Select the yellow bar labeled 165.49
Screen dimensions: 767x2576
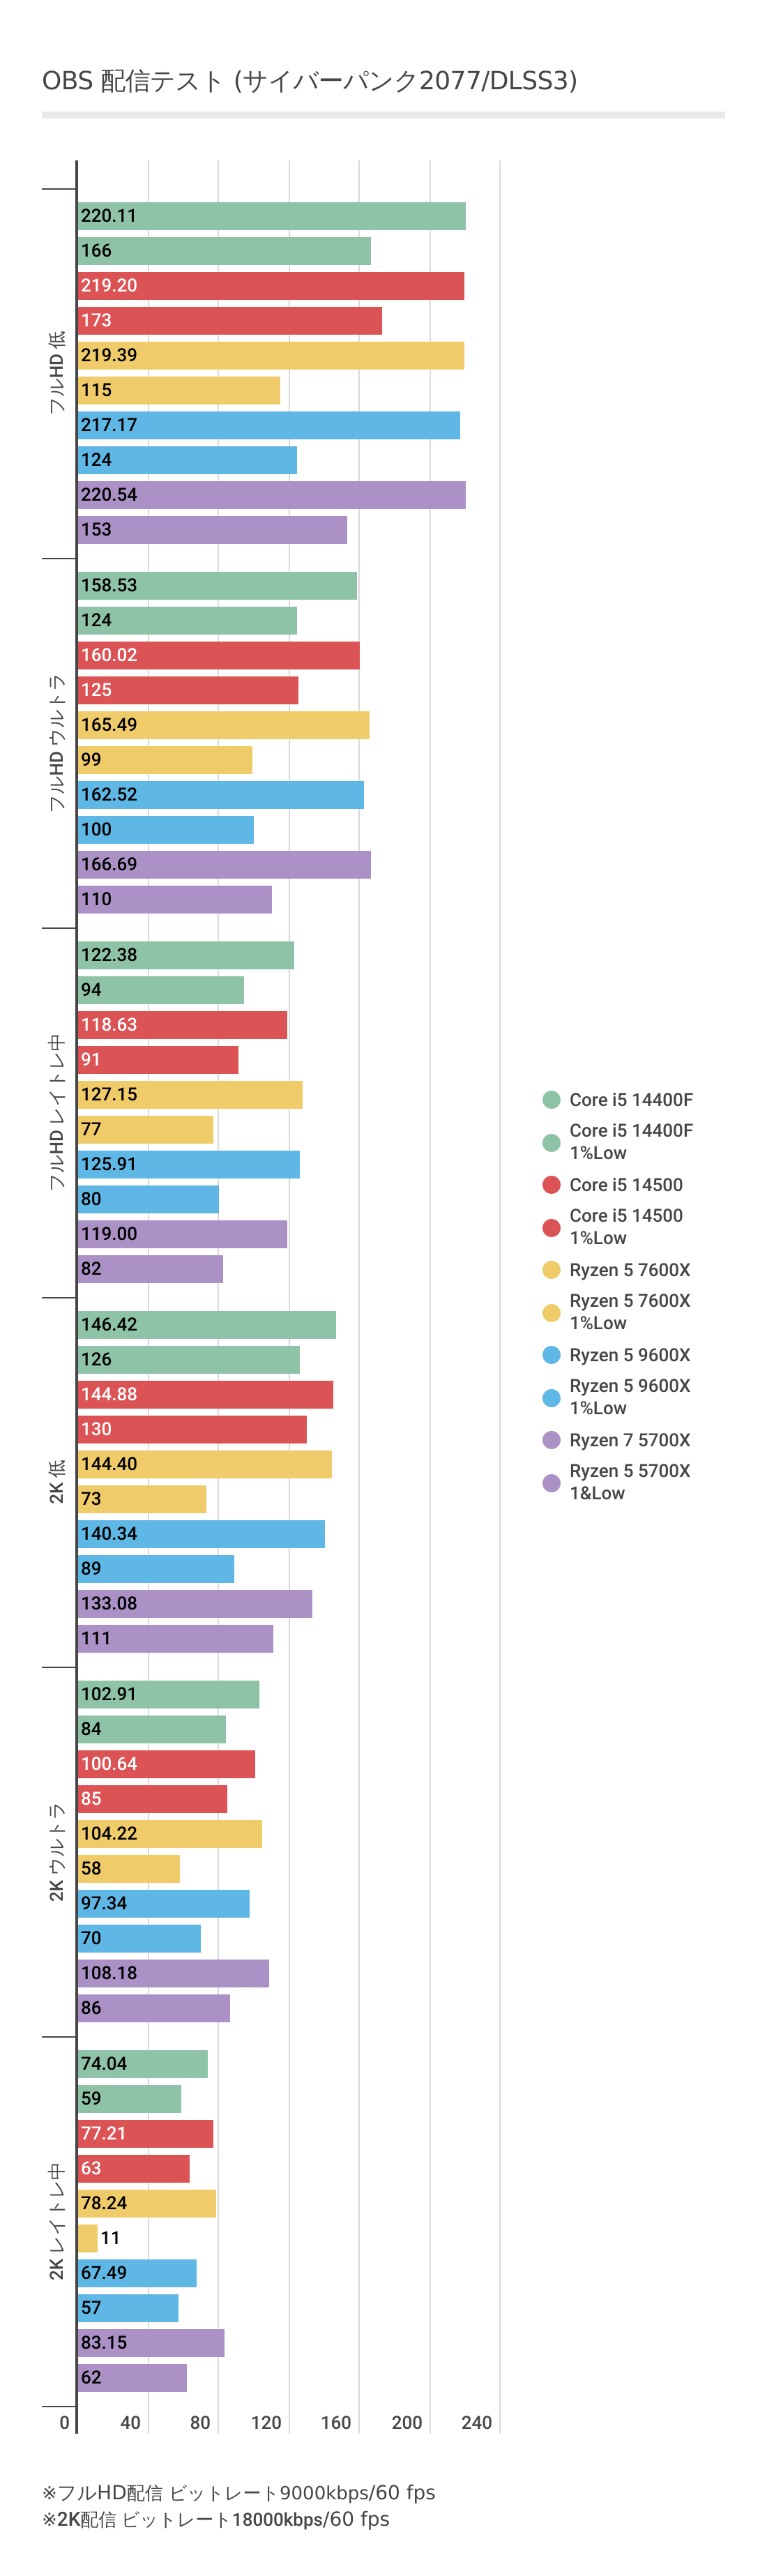[x=223, y=725]
